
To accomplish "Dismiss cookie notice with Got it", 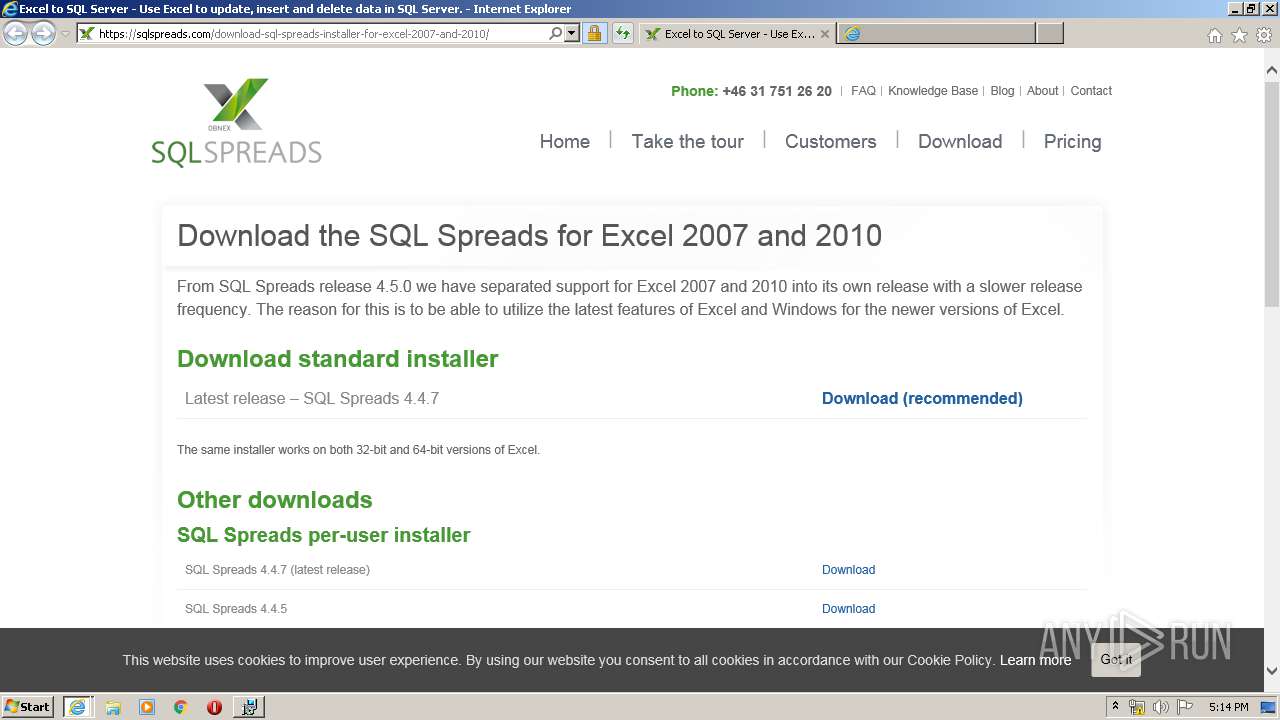I will (1116, 660).
